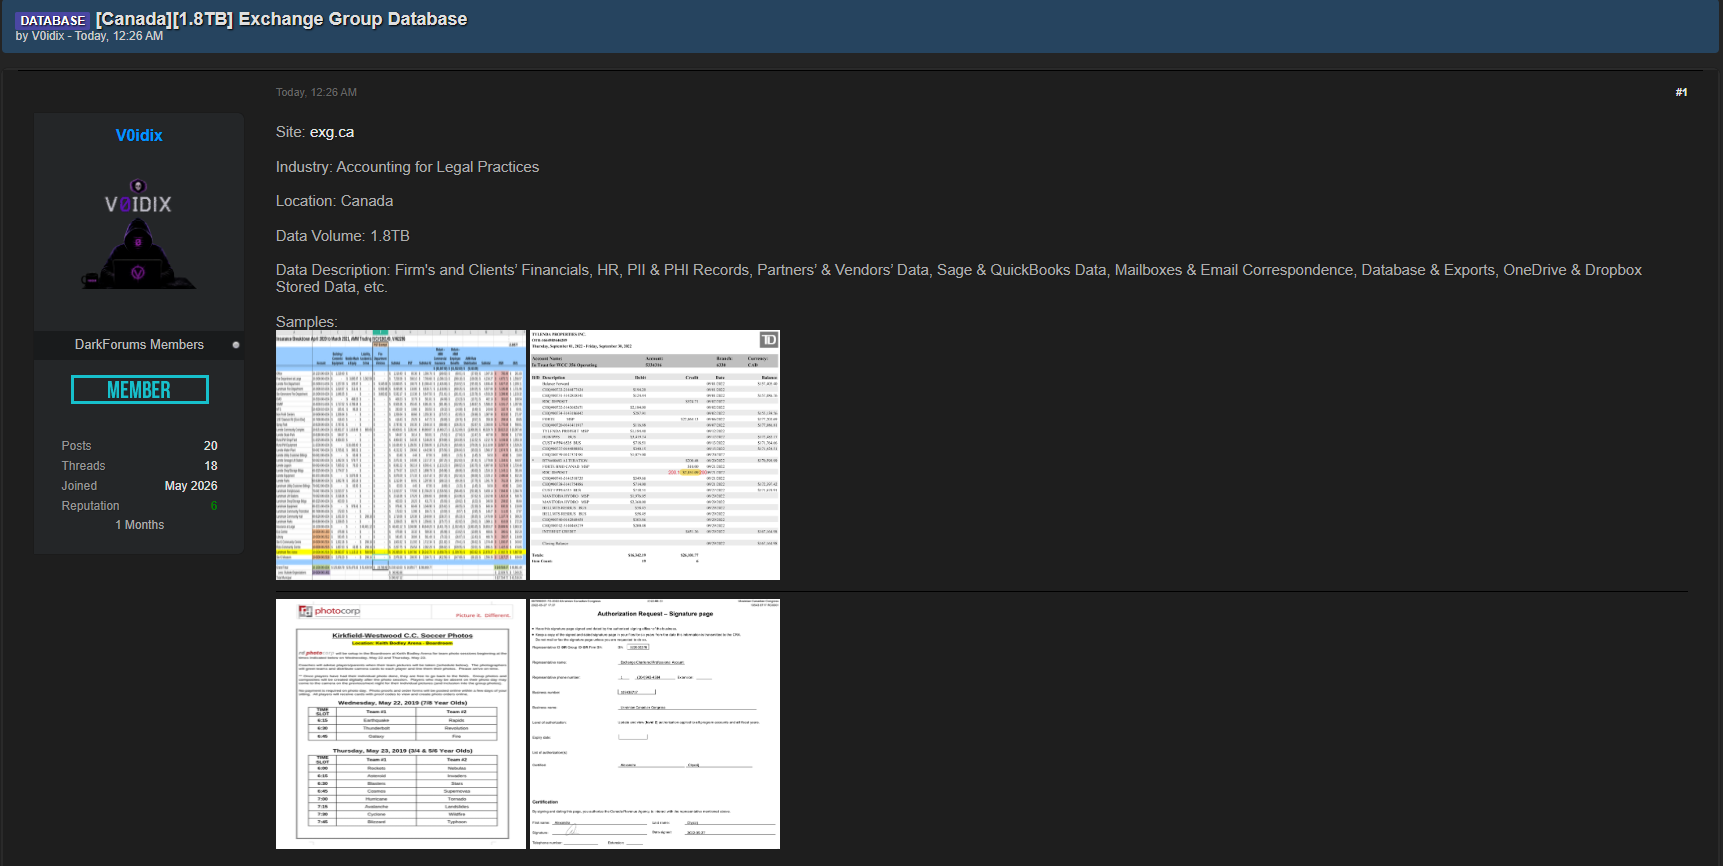Open post number #1 permalink
Image resolution: width=1723 pixels, height=866 pixels.
(1681, 92)
